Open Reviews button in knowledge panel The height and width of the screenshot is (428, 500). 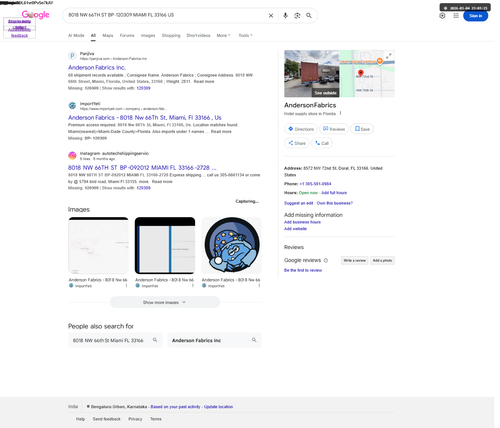coord(334,129)
